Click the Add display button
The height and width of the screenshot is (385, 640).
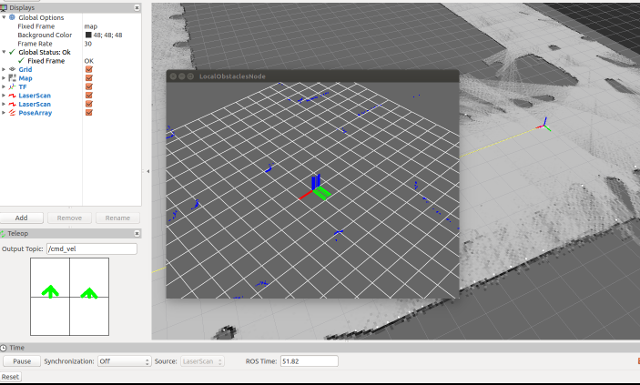point(22,218)
